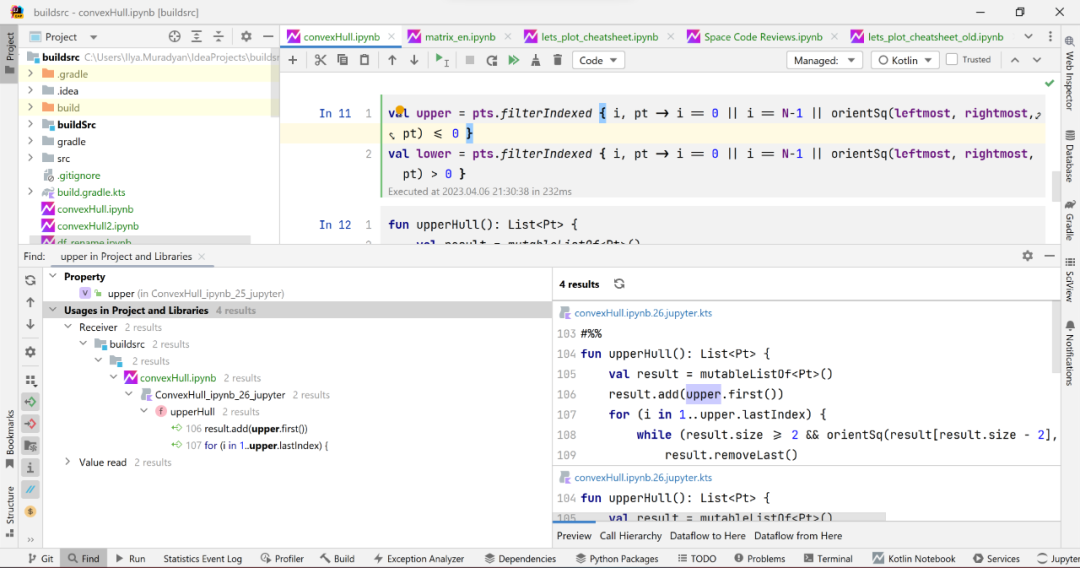Click the usage line 106 result.add(upper.first())
Screen dimensions: 1080x568
tap(246, 428)
